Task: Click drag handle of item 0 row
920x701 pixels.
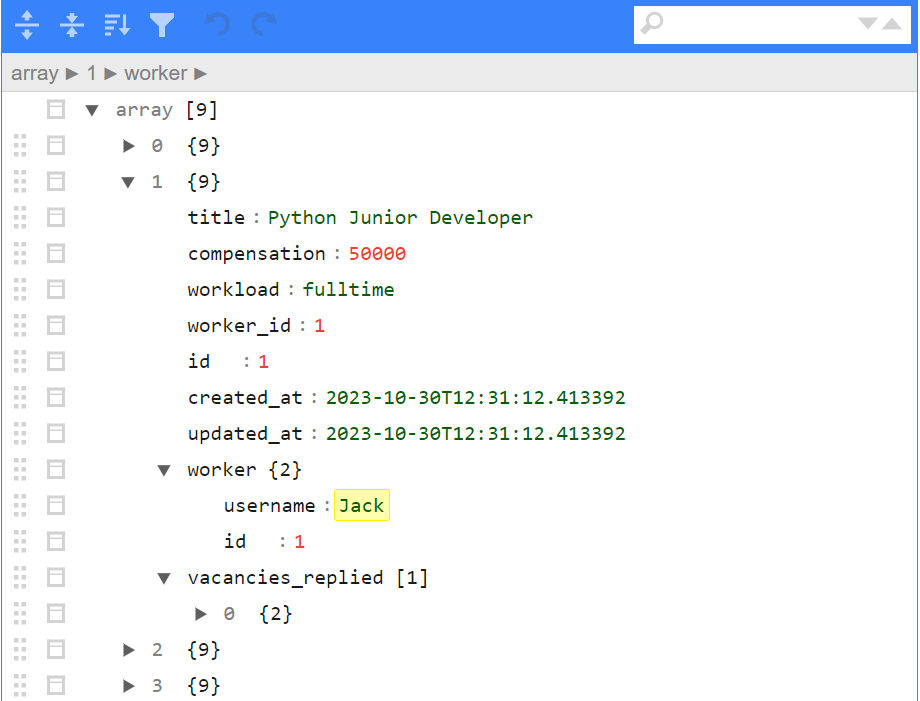Action: [x=20, y=145]
